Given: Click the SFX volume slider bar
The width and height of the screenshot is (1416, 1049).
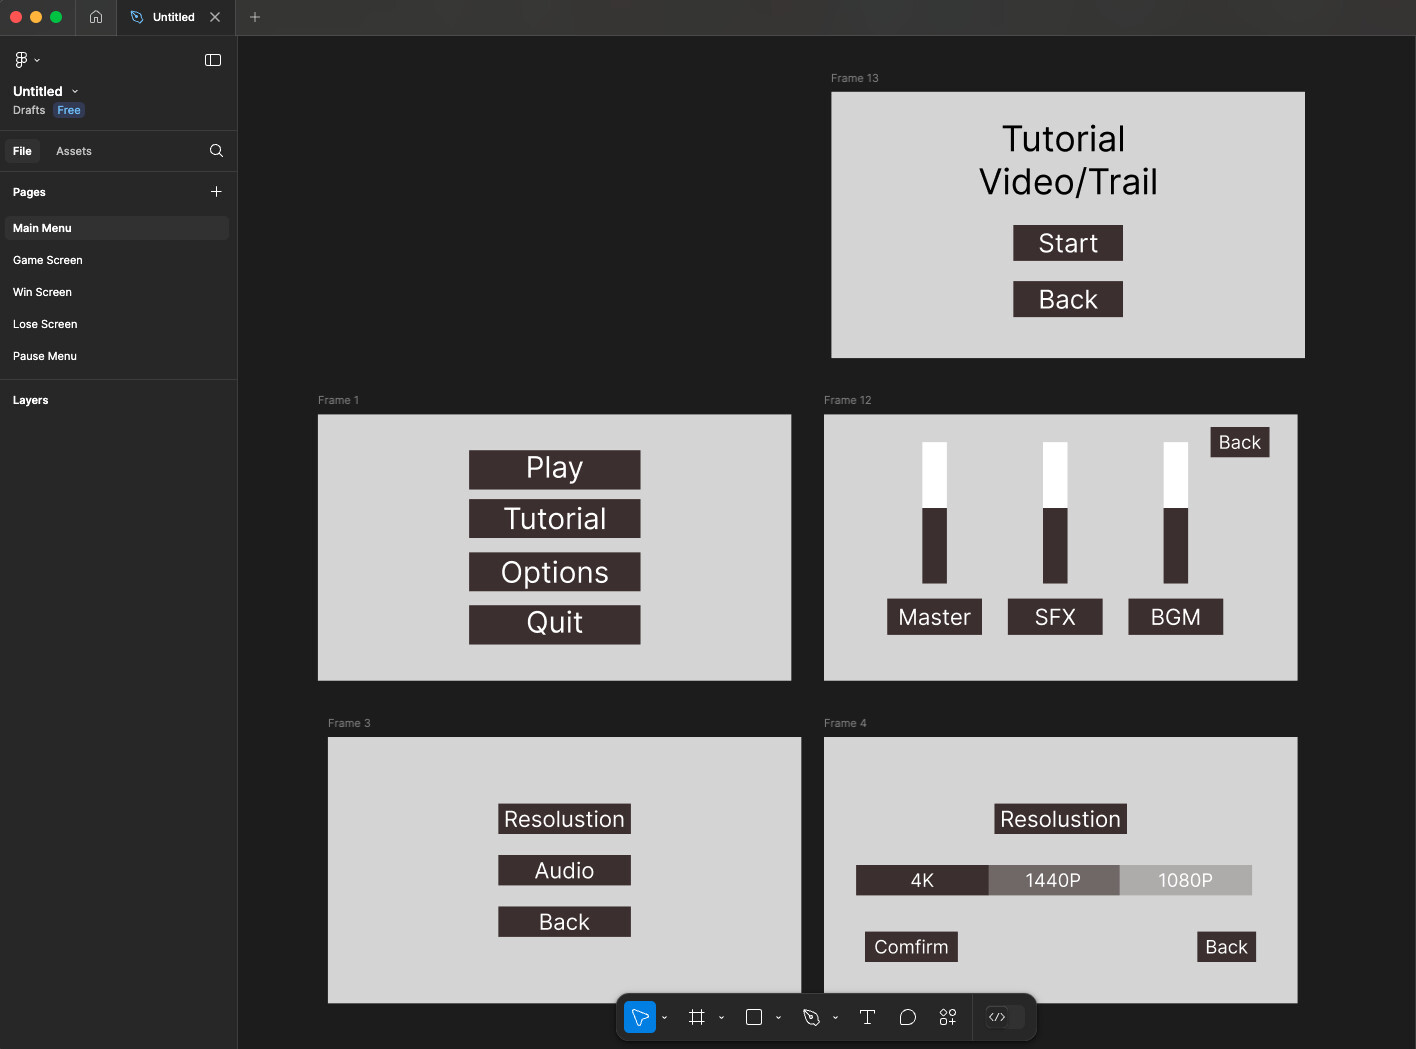Looking at the screenshot, I should (1055, 512).
